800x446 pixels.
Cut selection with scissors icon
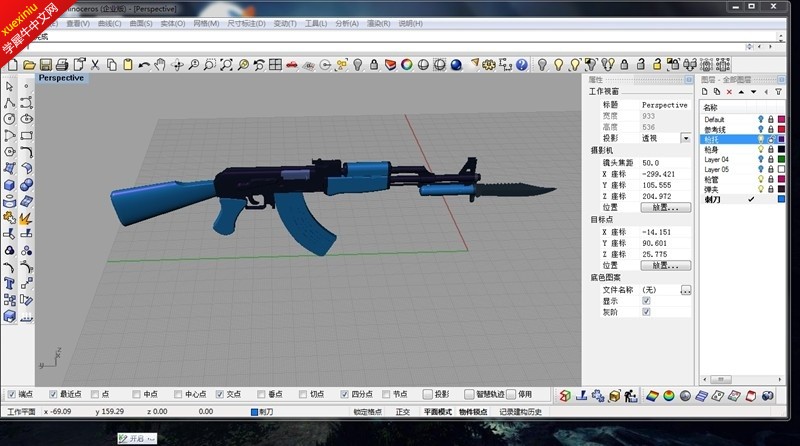(x=95, y=65)
